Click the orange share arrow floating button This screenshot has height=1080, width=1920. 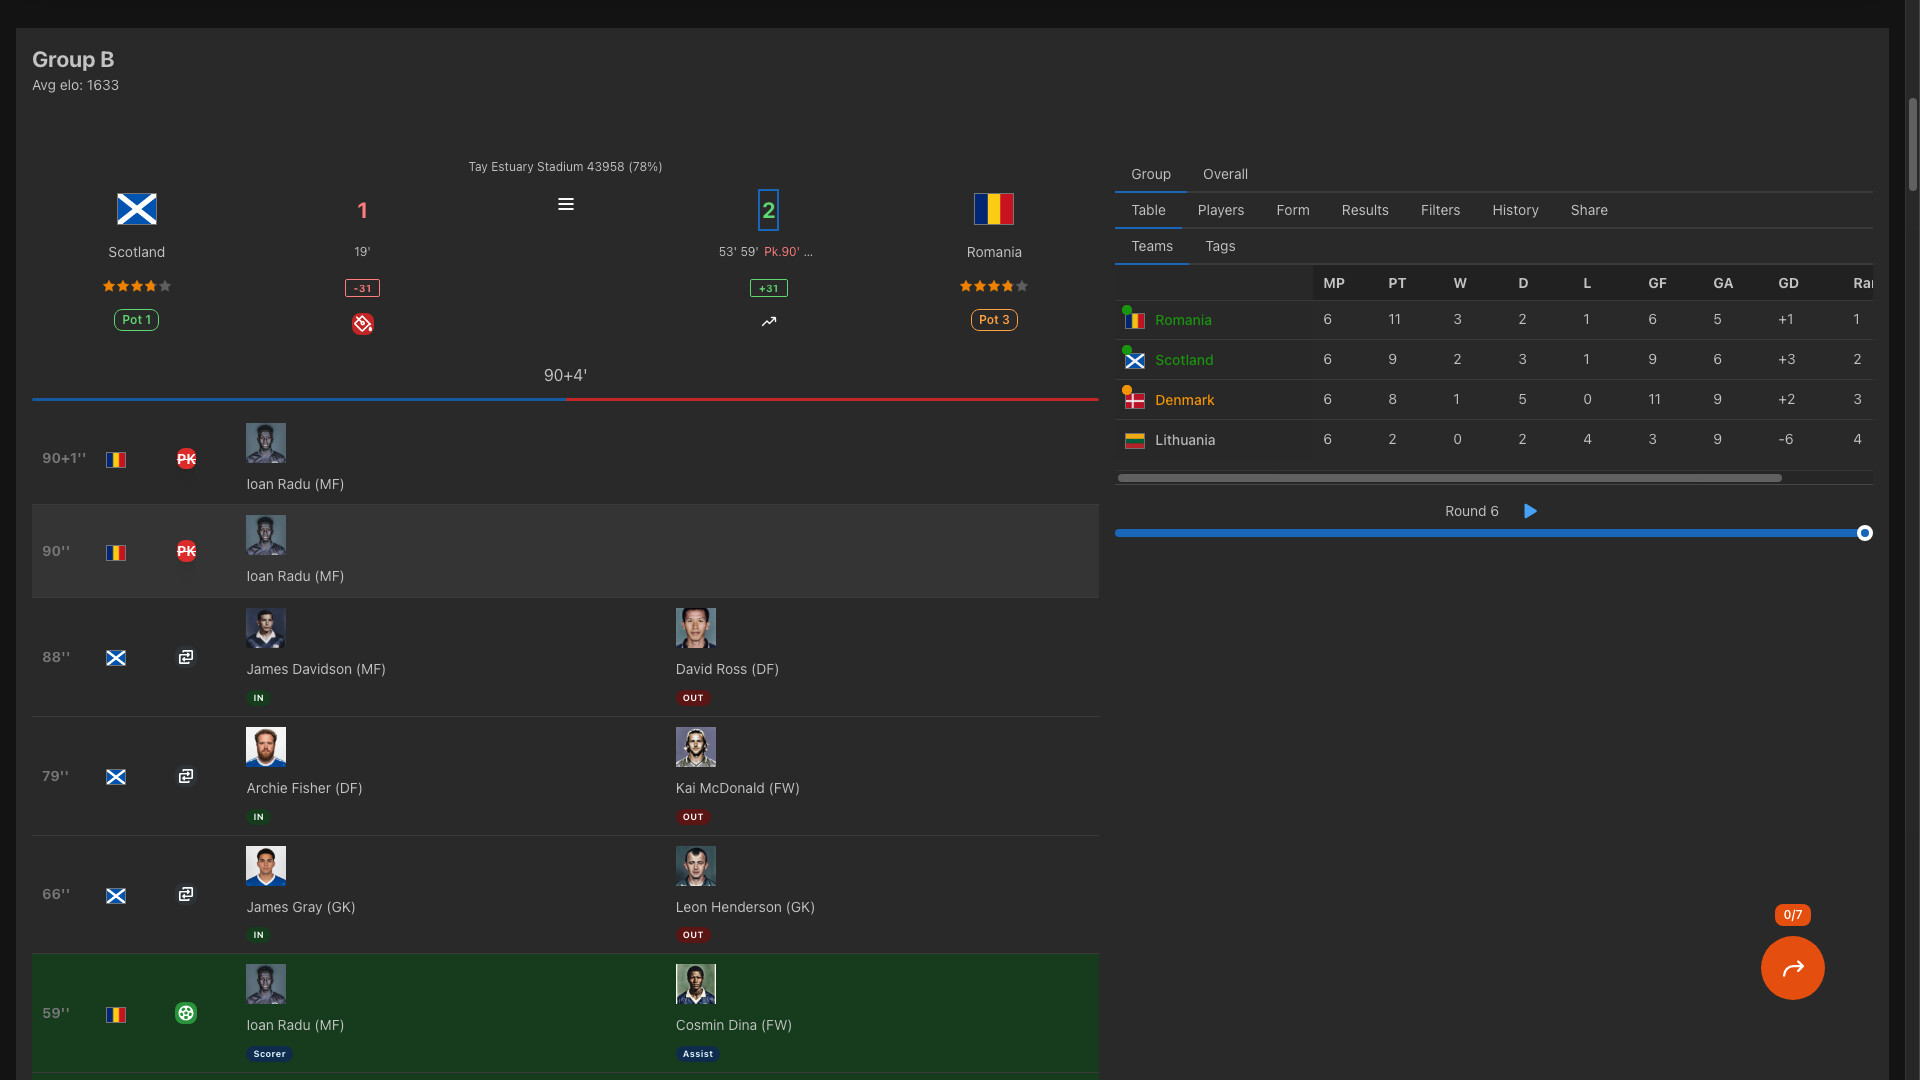click(x=1792, y=967)
